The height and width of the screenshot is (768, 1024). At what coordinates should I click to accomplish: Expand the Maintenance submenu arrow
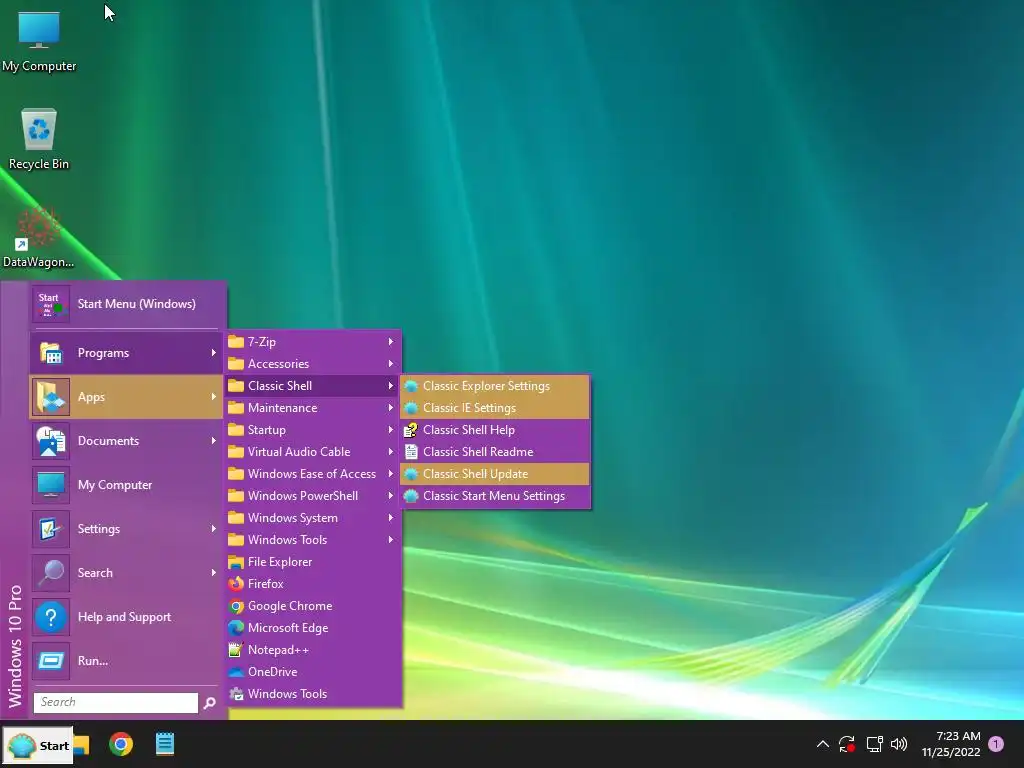coord(391,408)
